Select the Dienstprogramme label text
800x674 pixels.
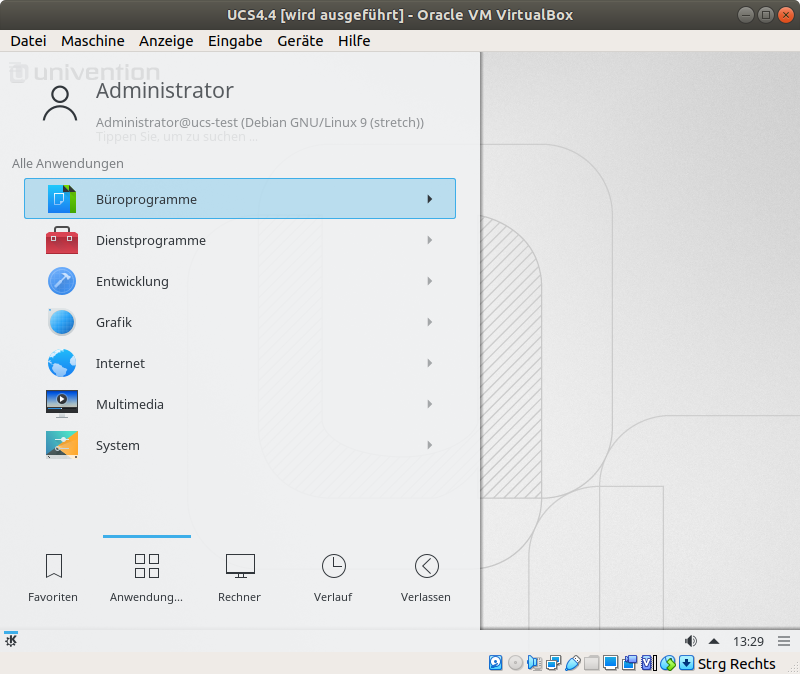[x=151, y=240]
